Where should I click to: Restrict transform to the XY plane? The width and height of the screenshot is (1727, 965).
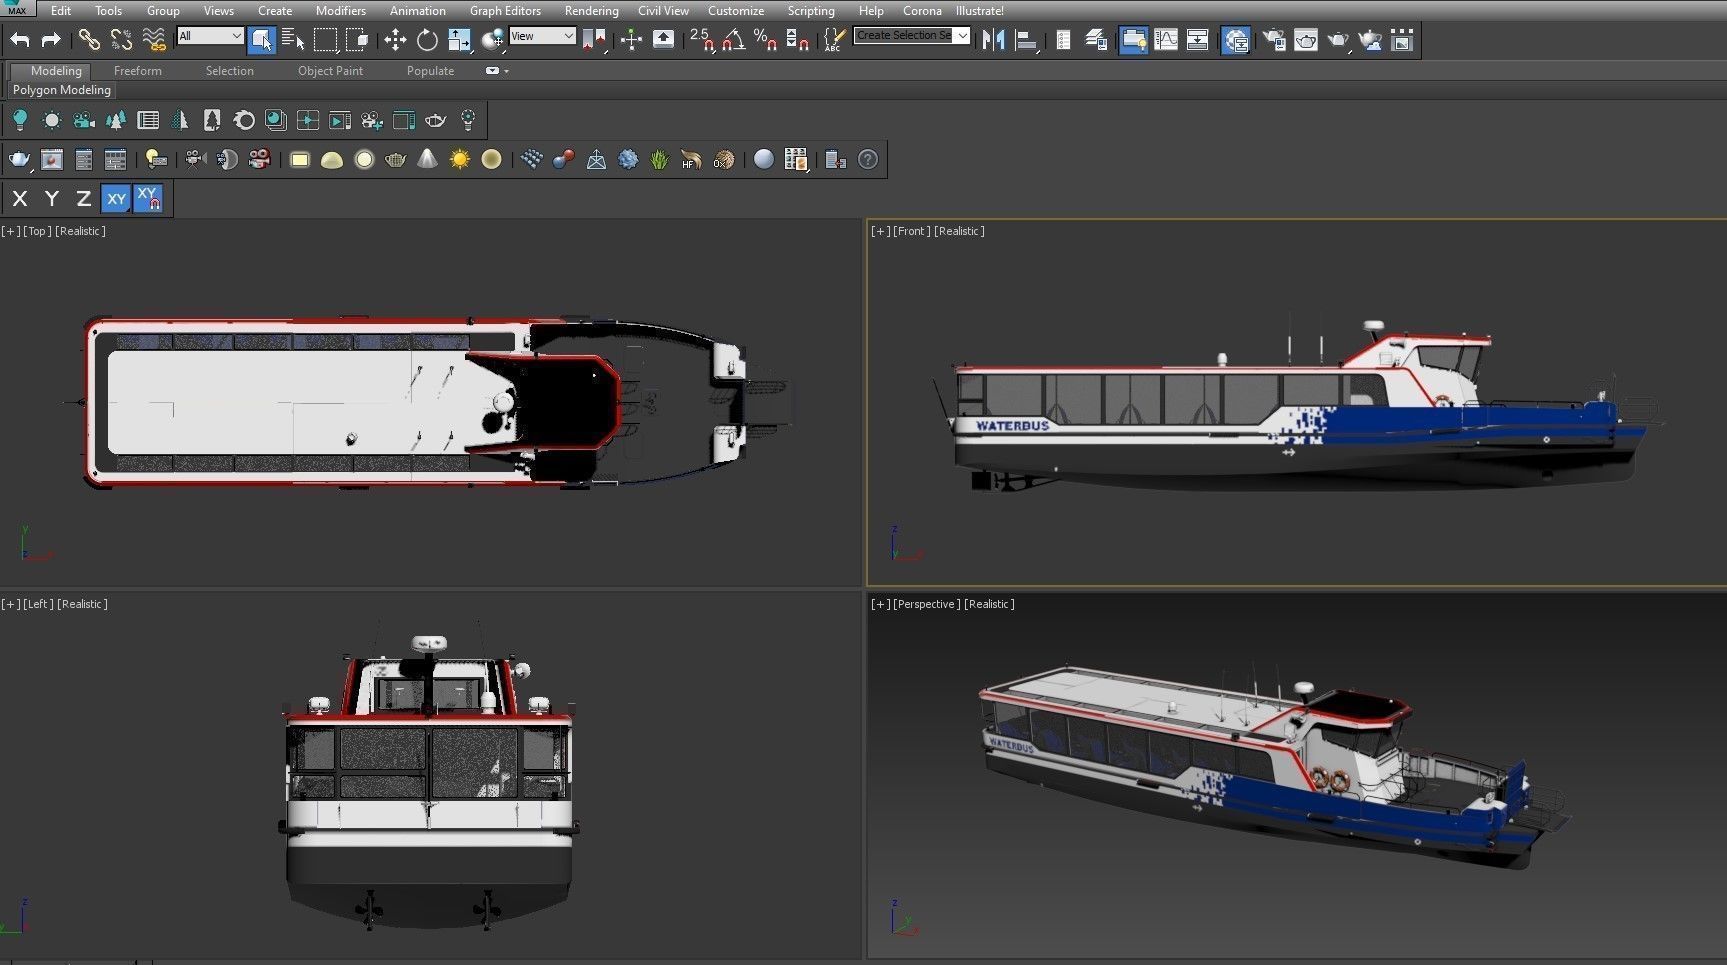point(116,198)
